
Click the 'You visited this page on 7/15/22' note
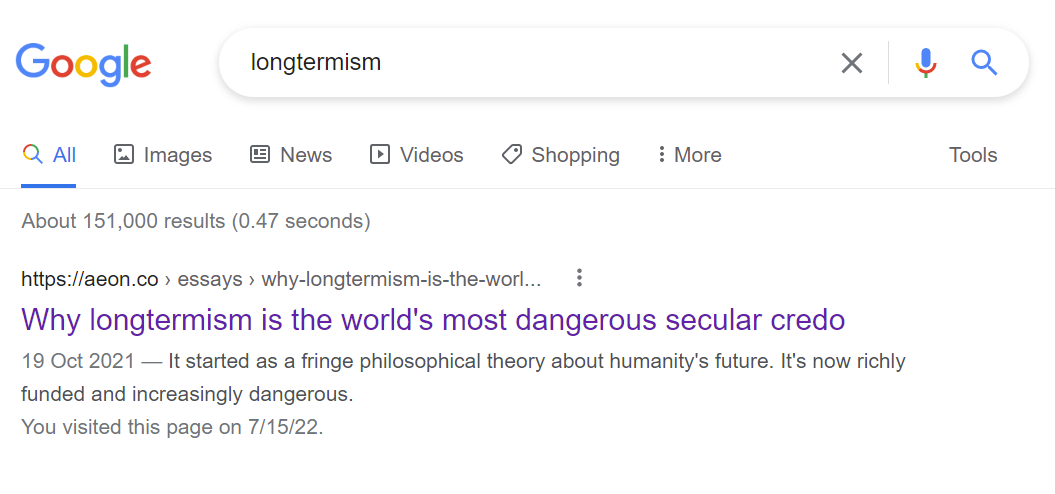(172, 427)
